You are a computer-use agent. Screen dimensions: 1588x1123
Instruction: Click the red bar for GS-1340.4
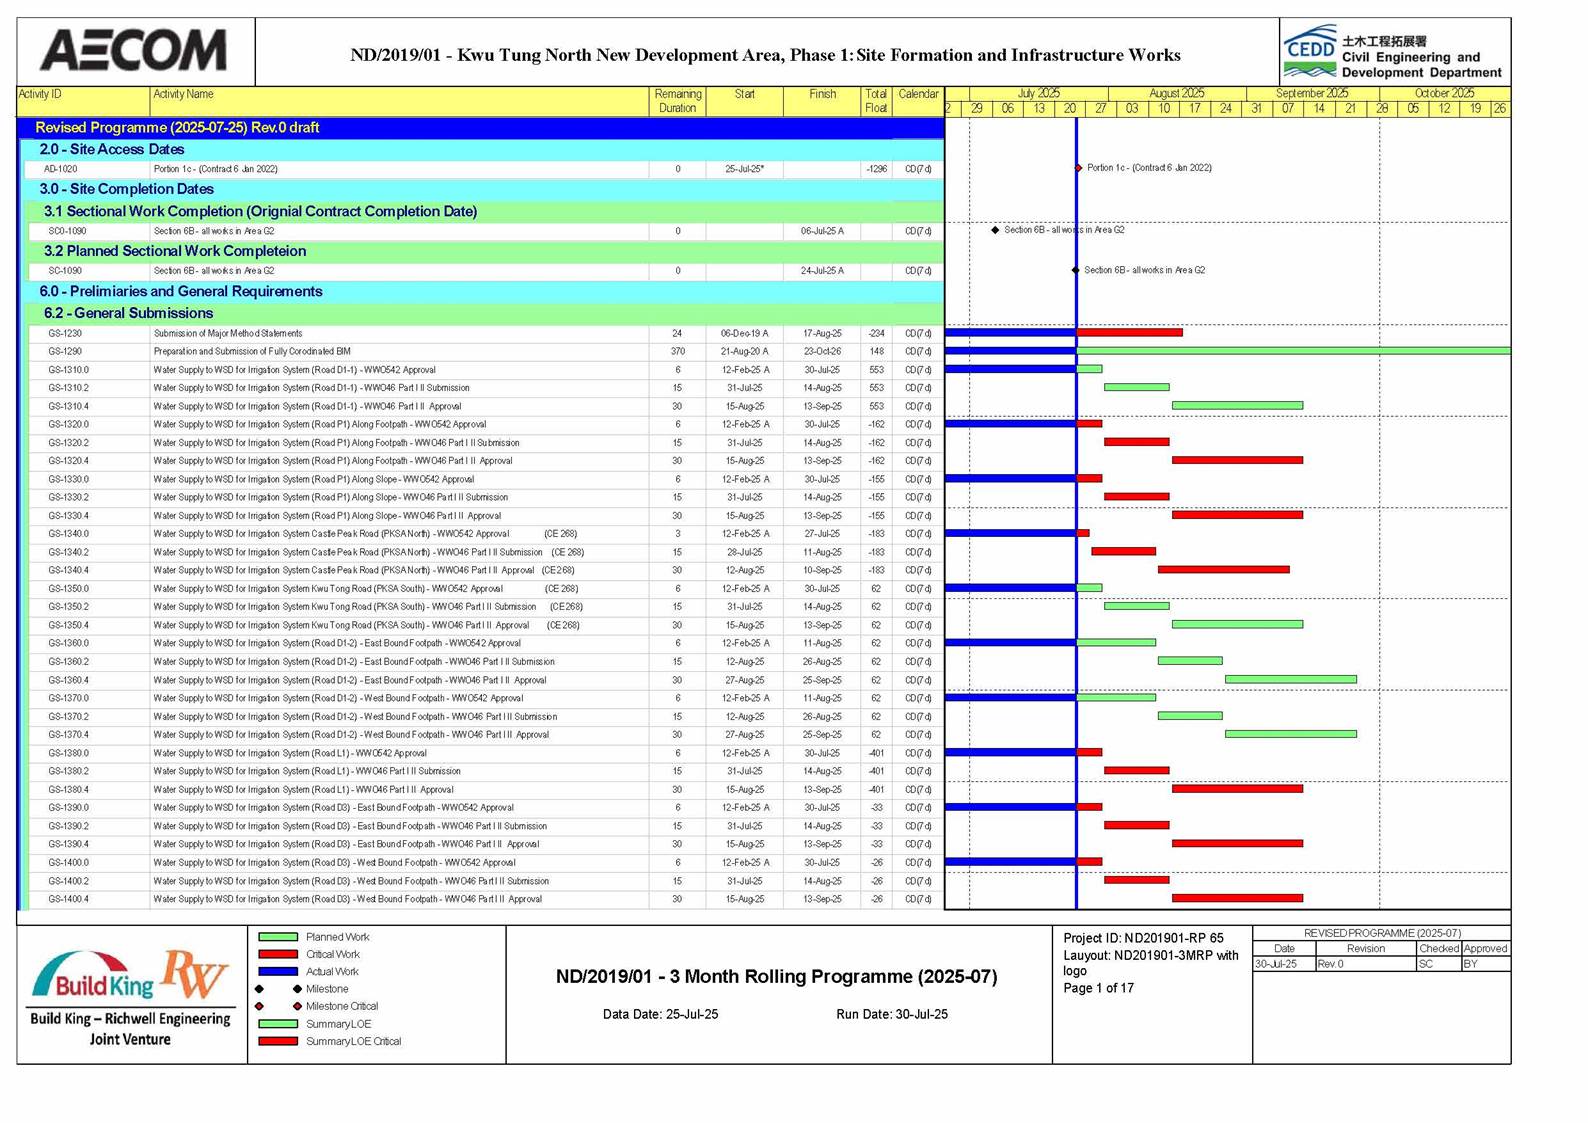coord(1224,569)
